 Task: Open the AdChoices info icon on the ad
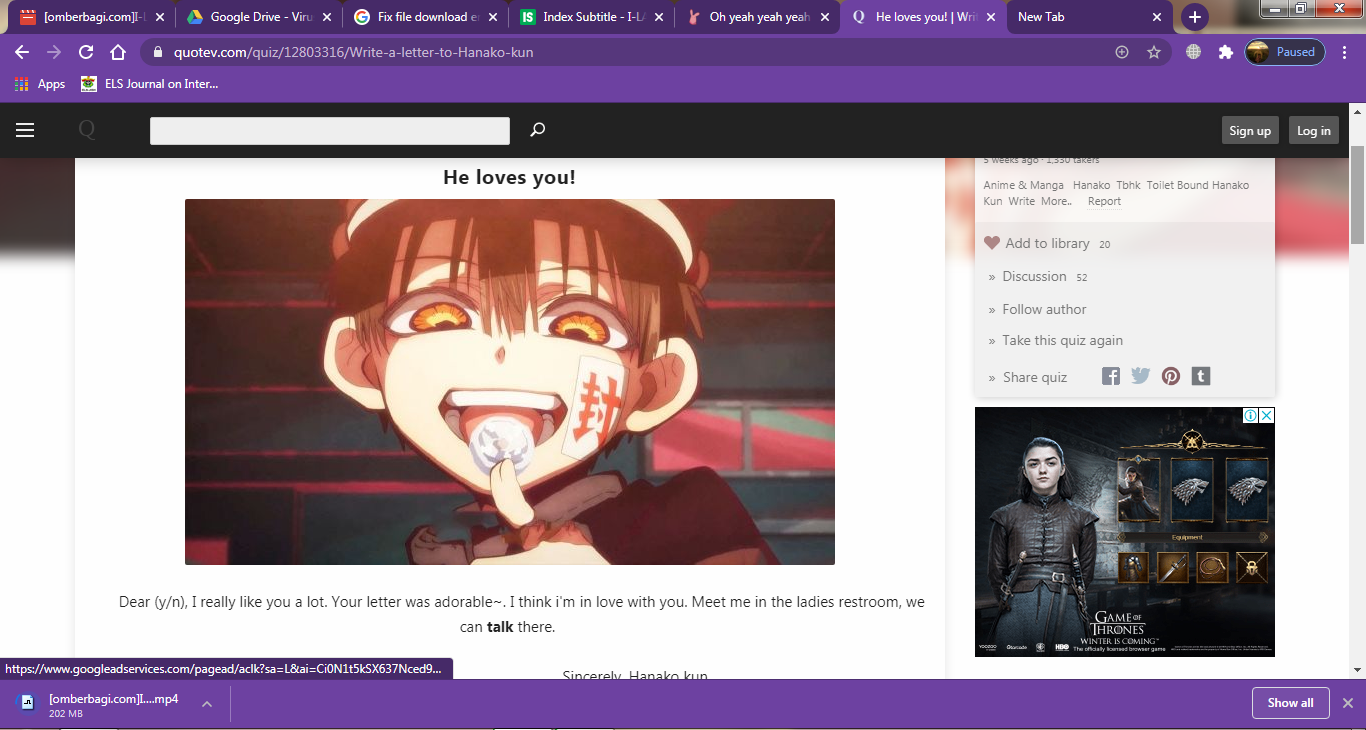pyautogui.click(x=1250, y=415)
